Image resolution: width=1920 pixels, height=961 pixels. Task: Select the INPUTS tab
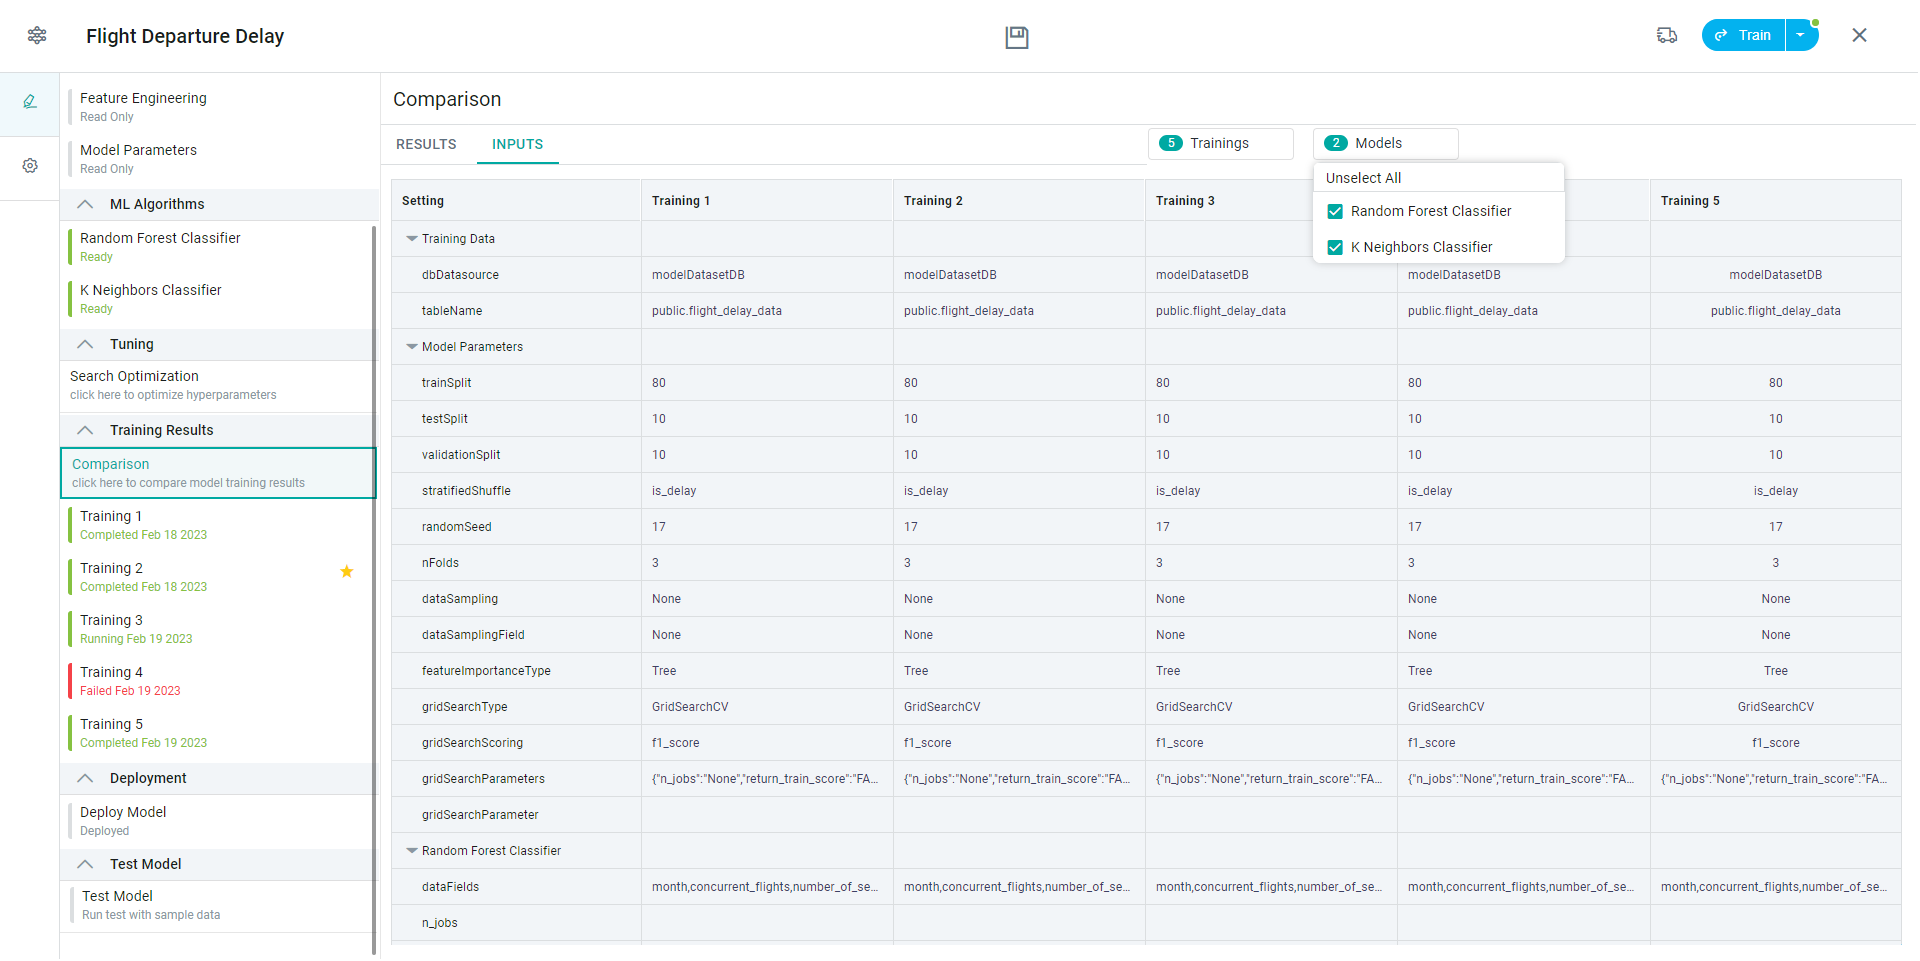[517, 144]
